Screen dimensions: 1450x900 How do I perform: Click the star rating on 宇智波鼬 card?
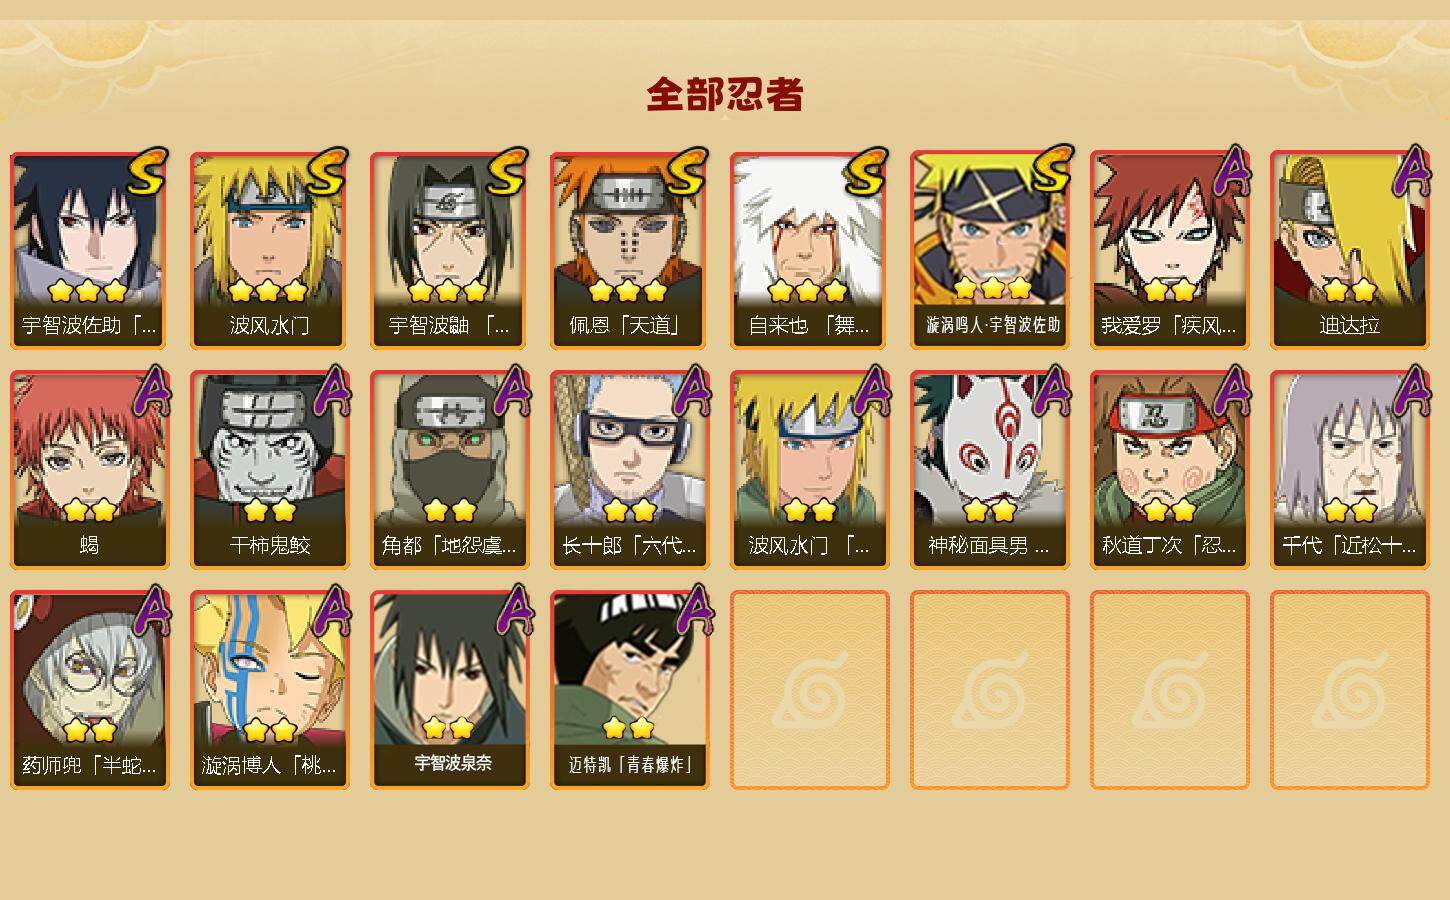click(x=448, y=291)
